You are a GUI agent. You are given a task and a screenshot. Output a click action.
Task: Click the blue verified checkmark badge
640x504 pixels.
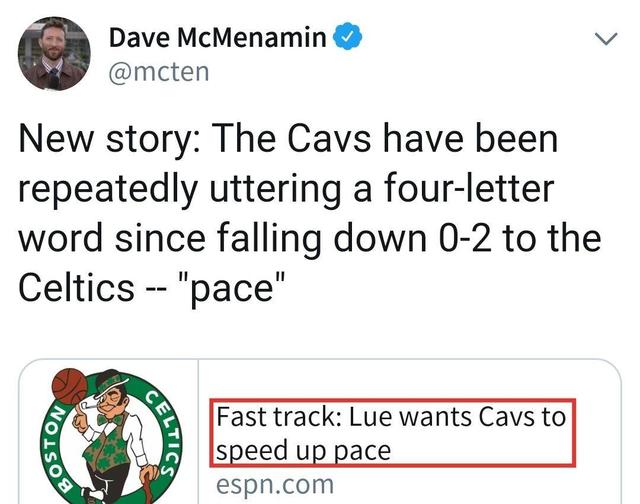346,37
